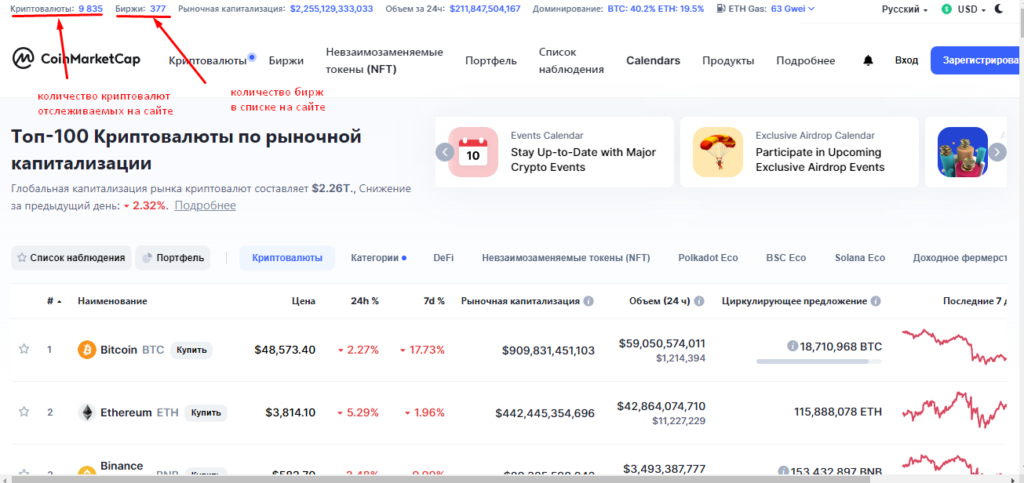Click Bitcoin circulating supply progress bar
Image resolution: width=1024 pixels, height=483 pixels.
(x=819, y=361)
